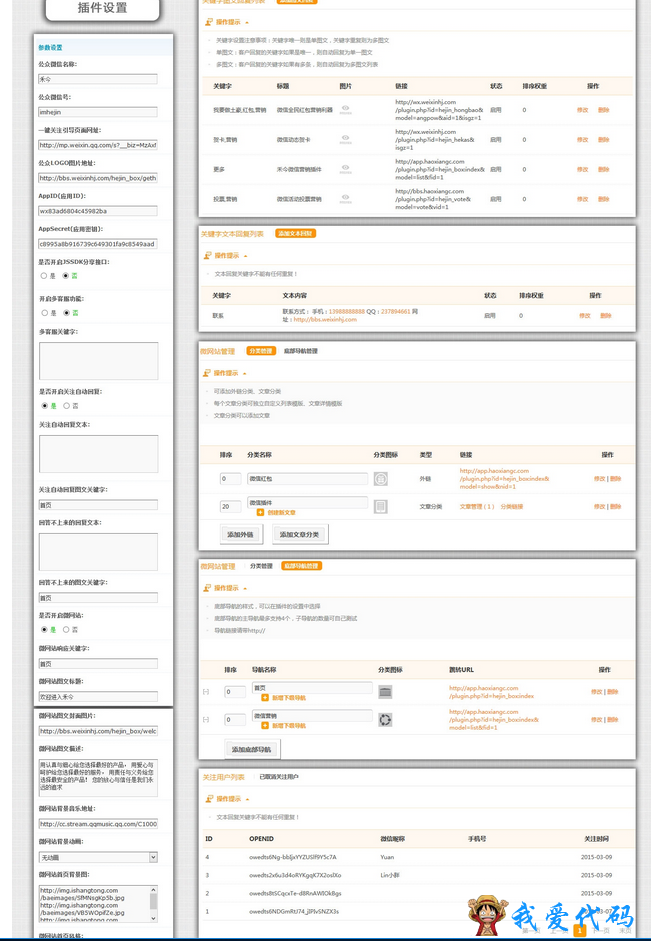
Task: Click plus icon under 首页 navigation name
Action: [265, 698]
